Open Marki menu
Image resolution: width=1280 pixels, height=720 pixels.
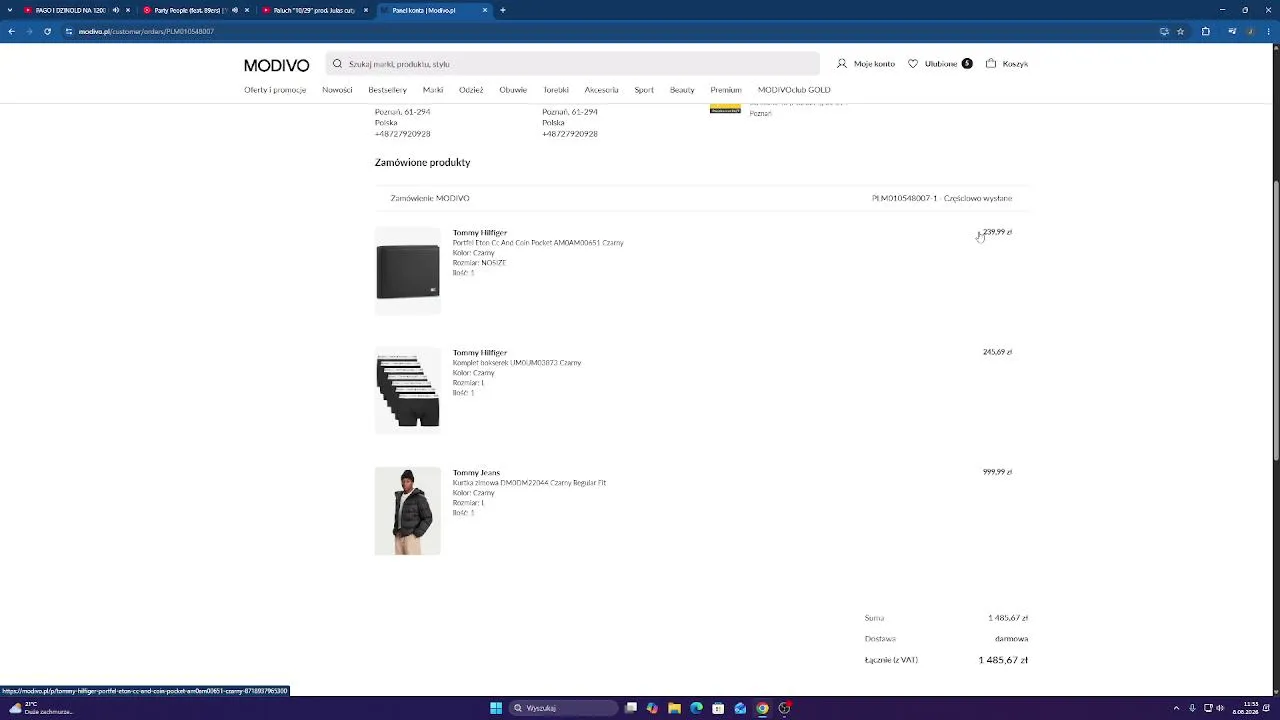point(433,90)
